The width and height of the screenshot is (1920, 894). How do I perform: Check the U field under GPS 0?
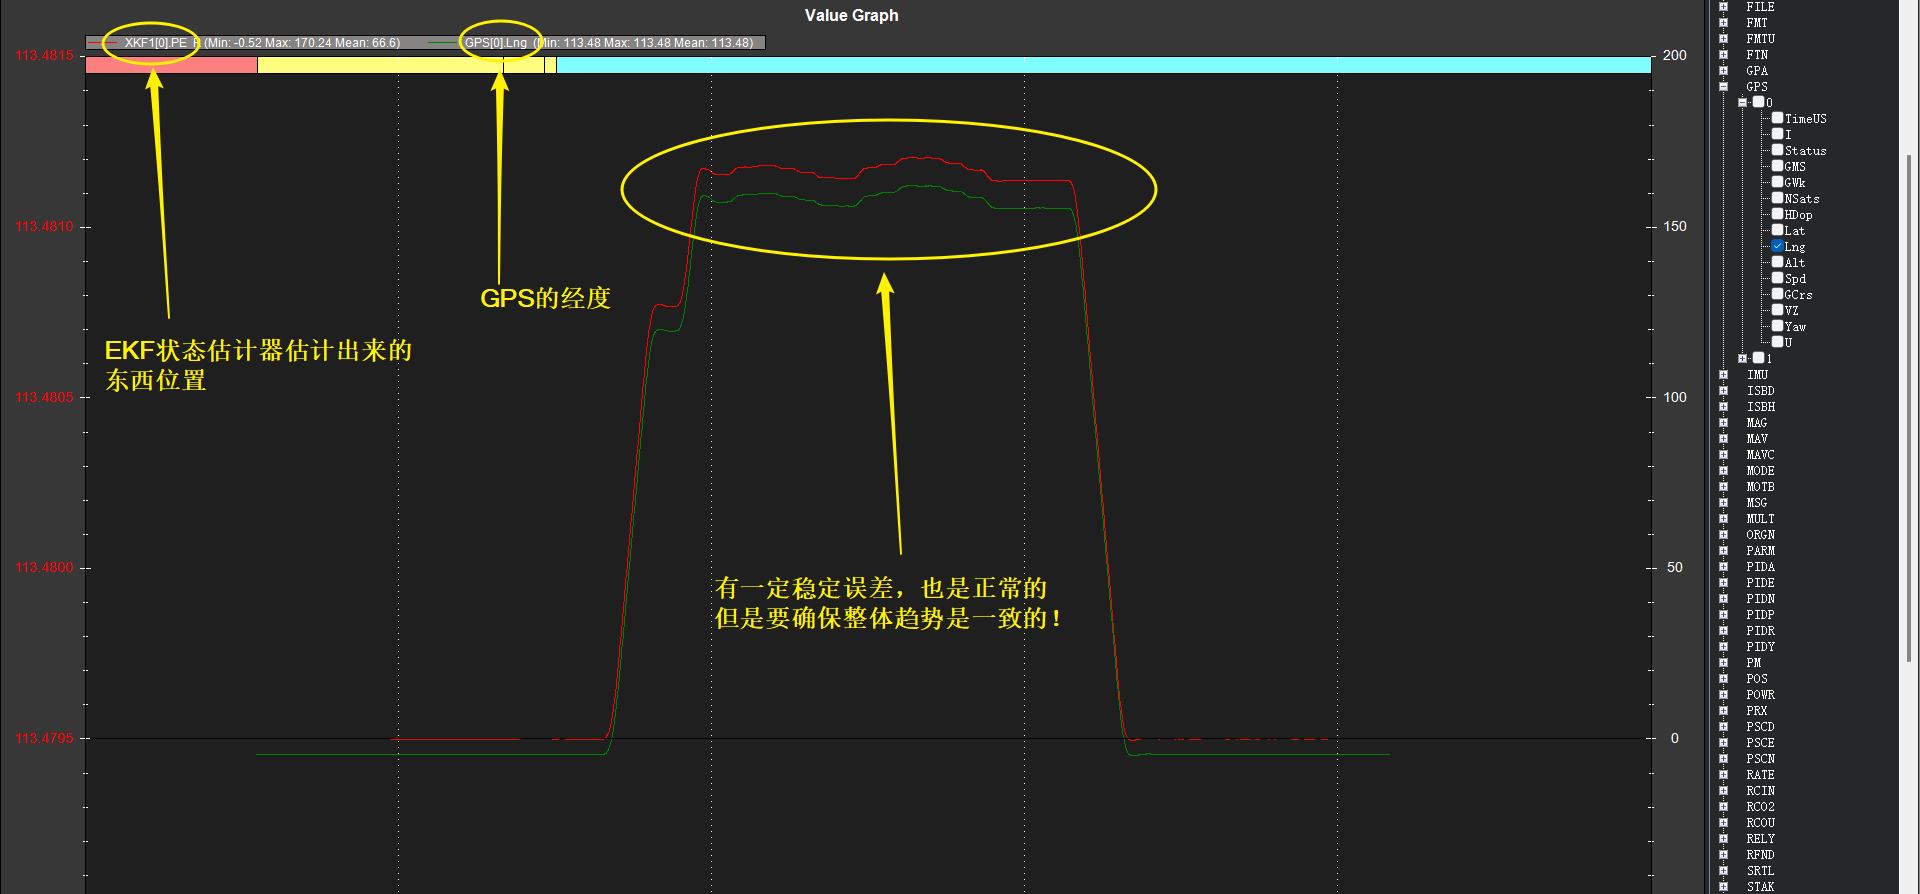[1777, 342]
